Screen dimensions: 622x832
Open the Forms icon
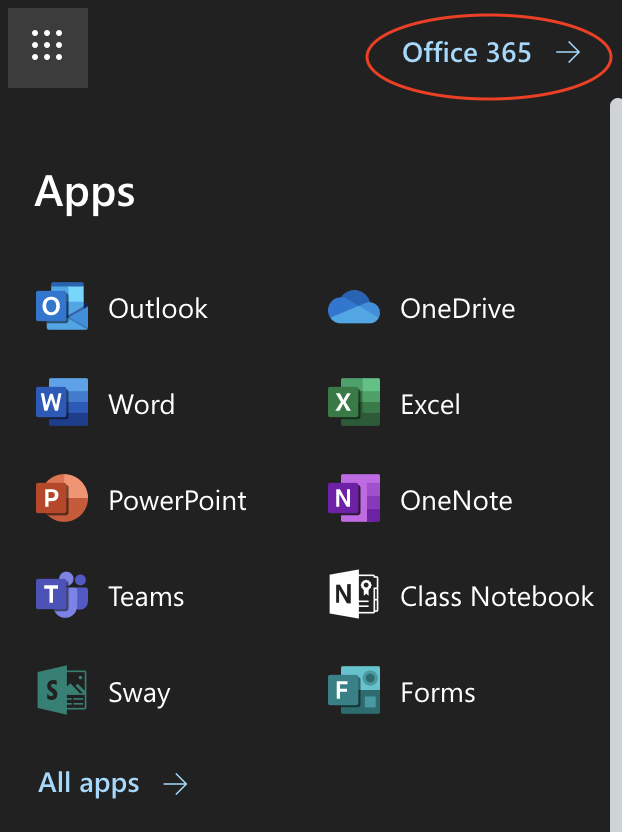tap(354, 690)
